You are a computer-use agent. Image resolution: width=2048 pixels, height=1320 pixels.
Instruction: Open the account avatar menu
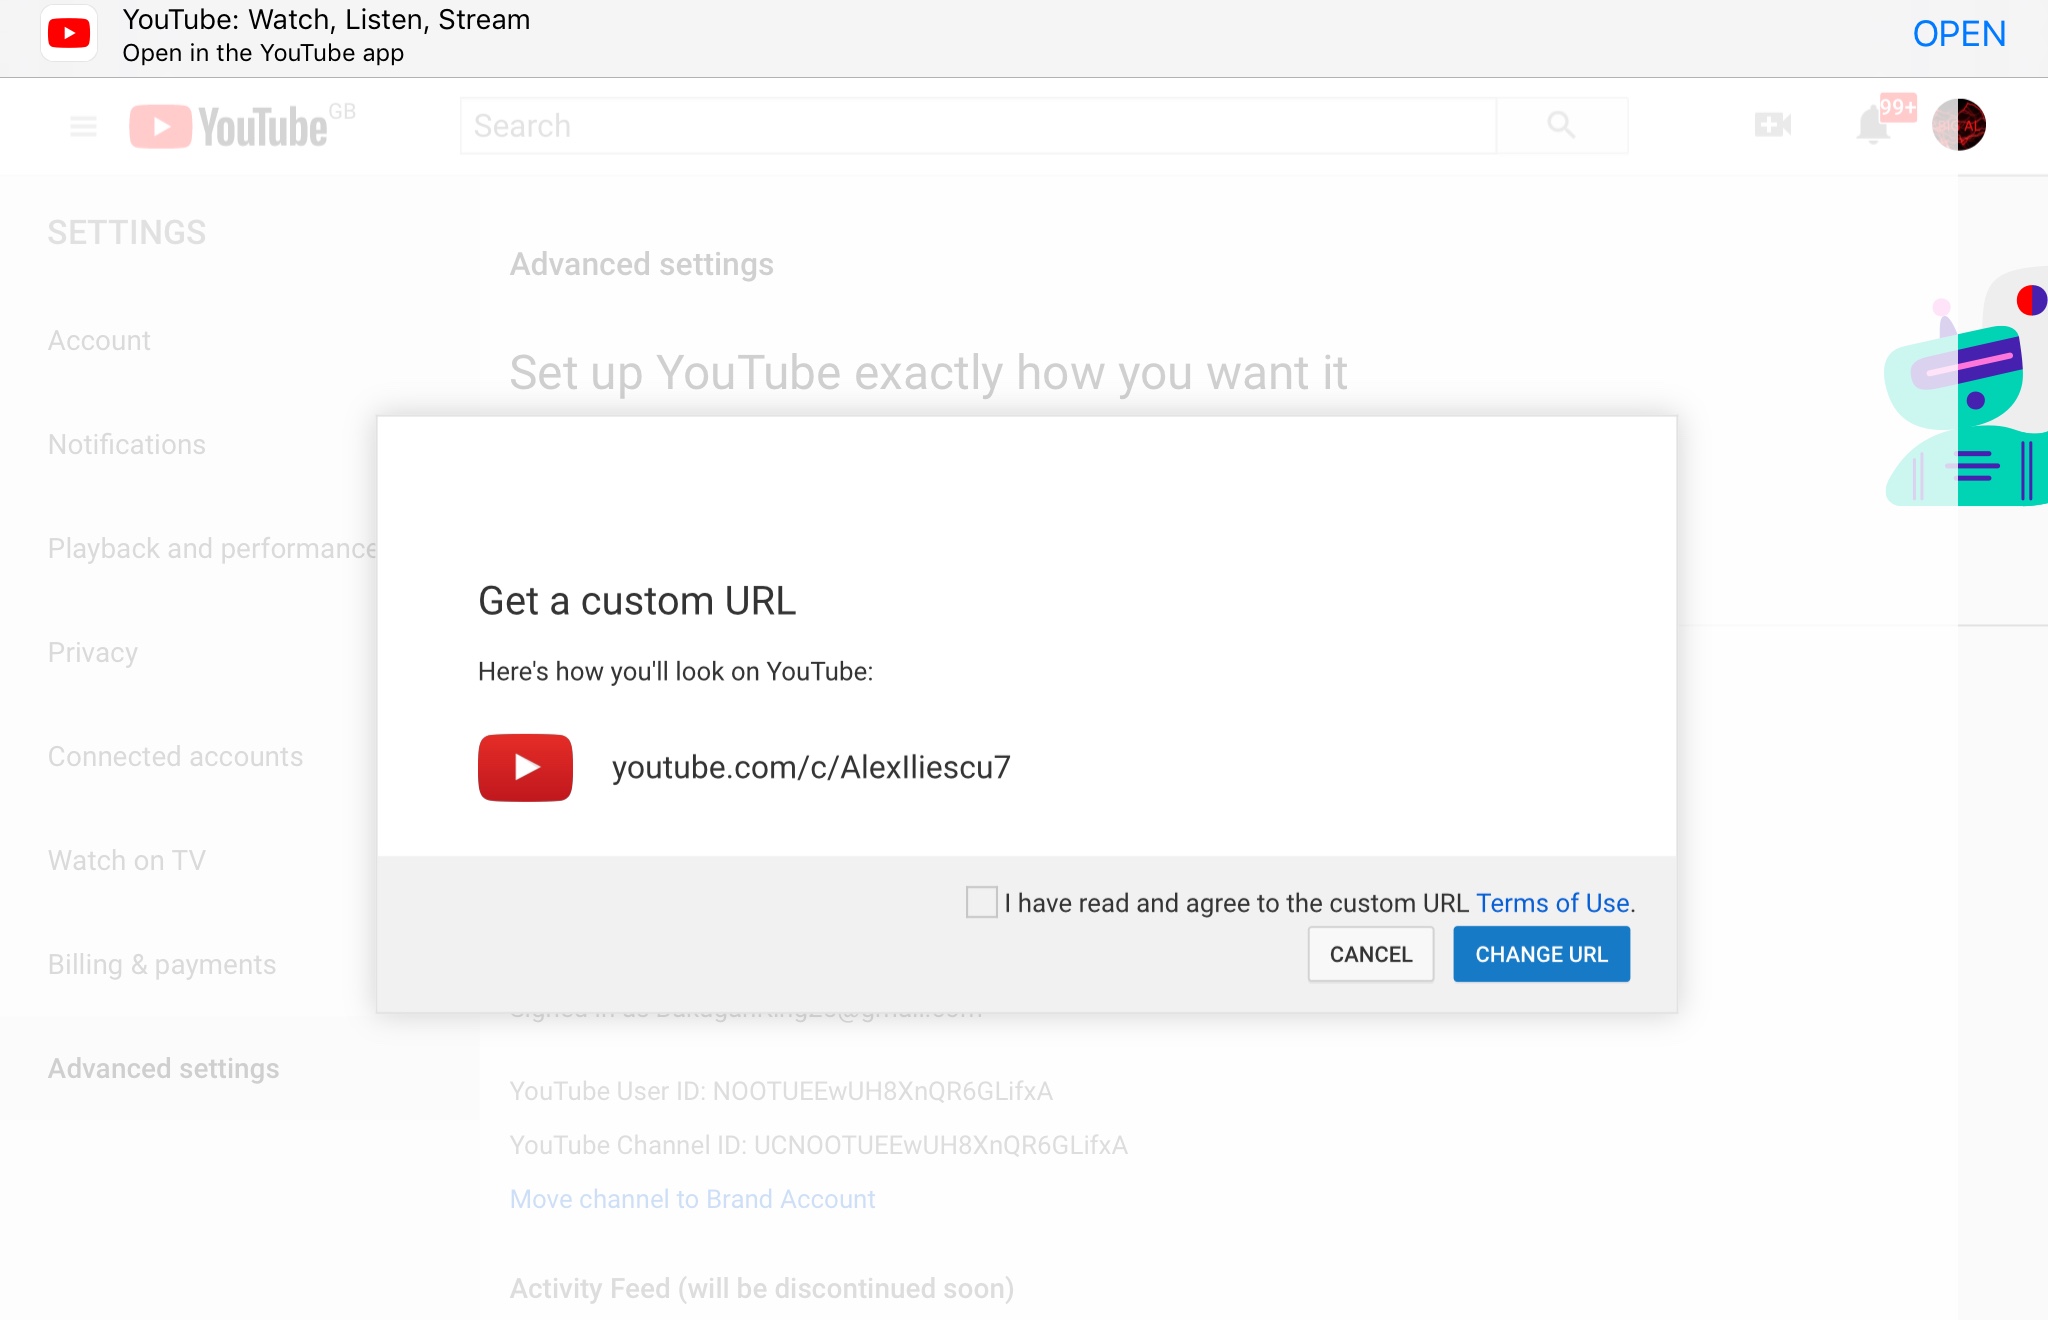point(1959,125)
